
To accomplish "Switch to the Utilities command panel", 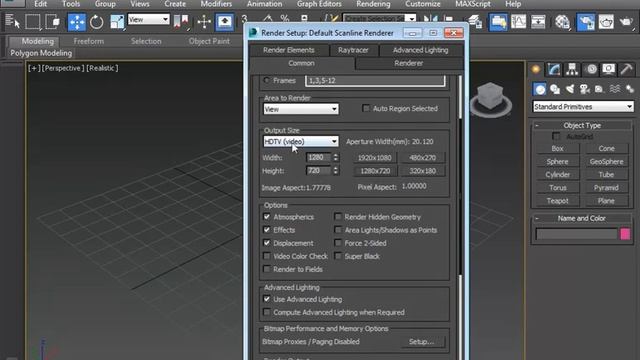I will coord(627,69).
